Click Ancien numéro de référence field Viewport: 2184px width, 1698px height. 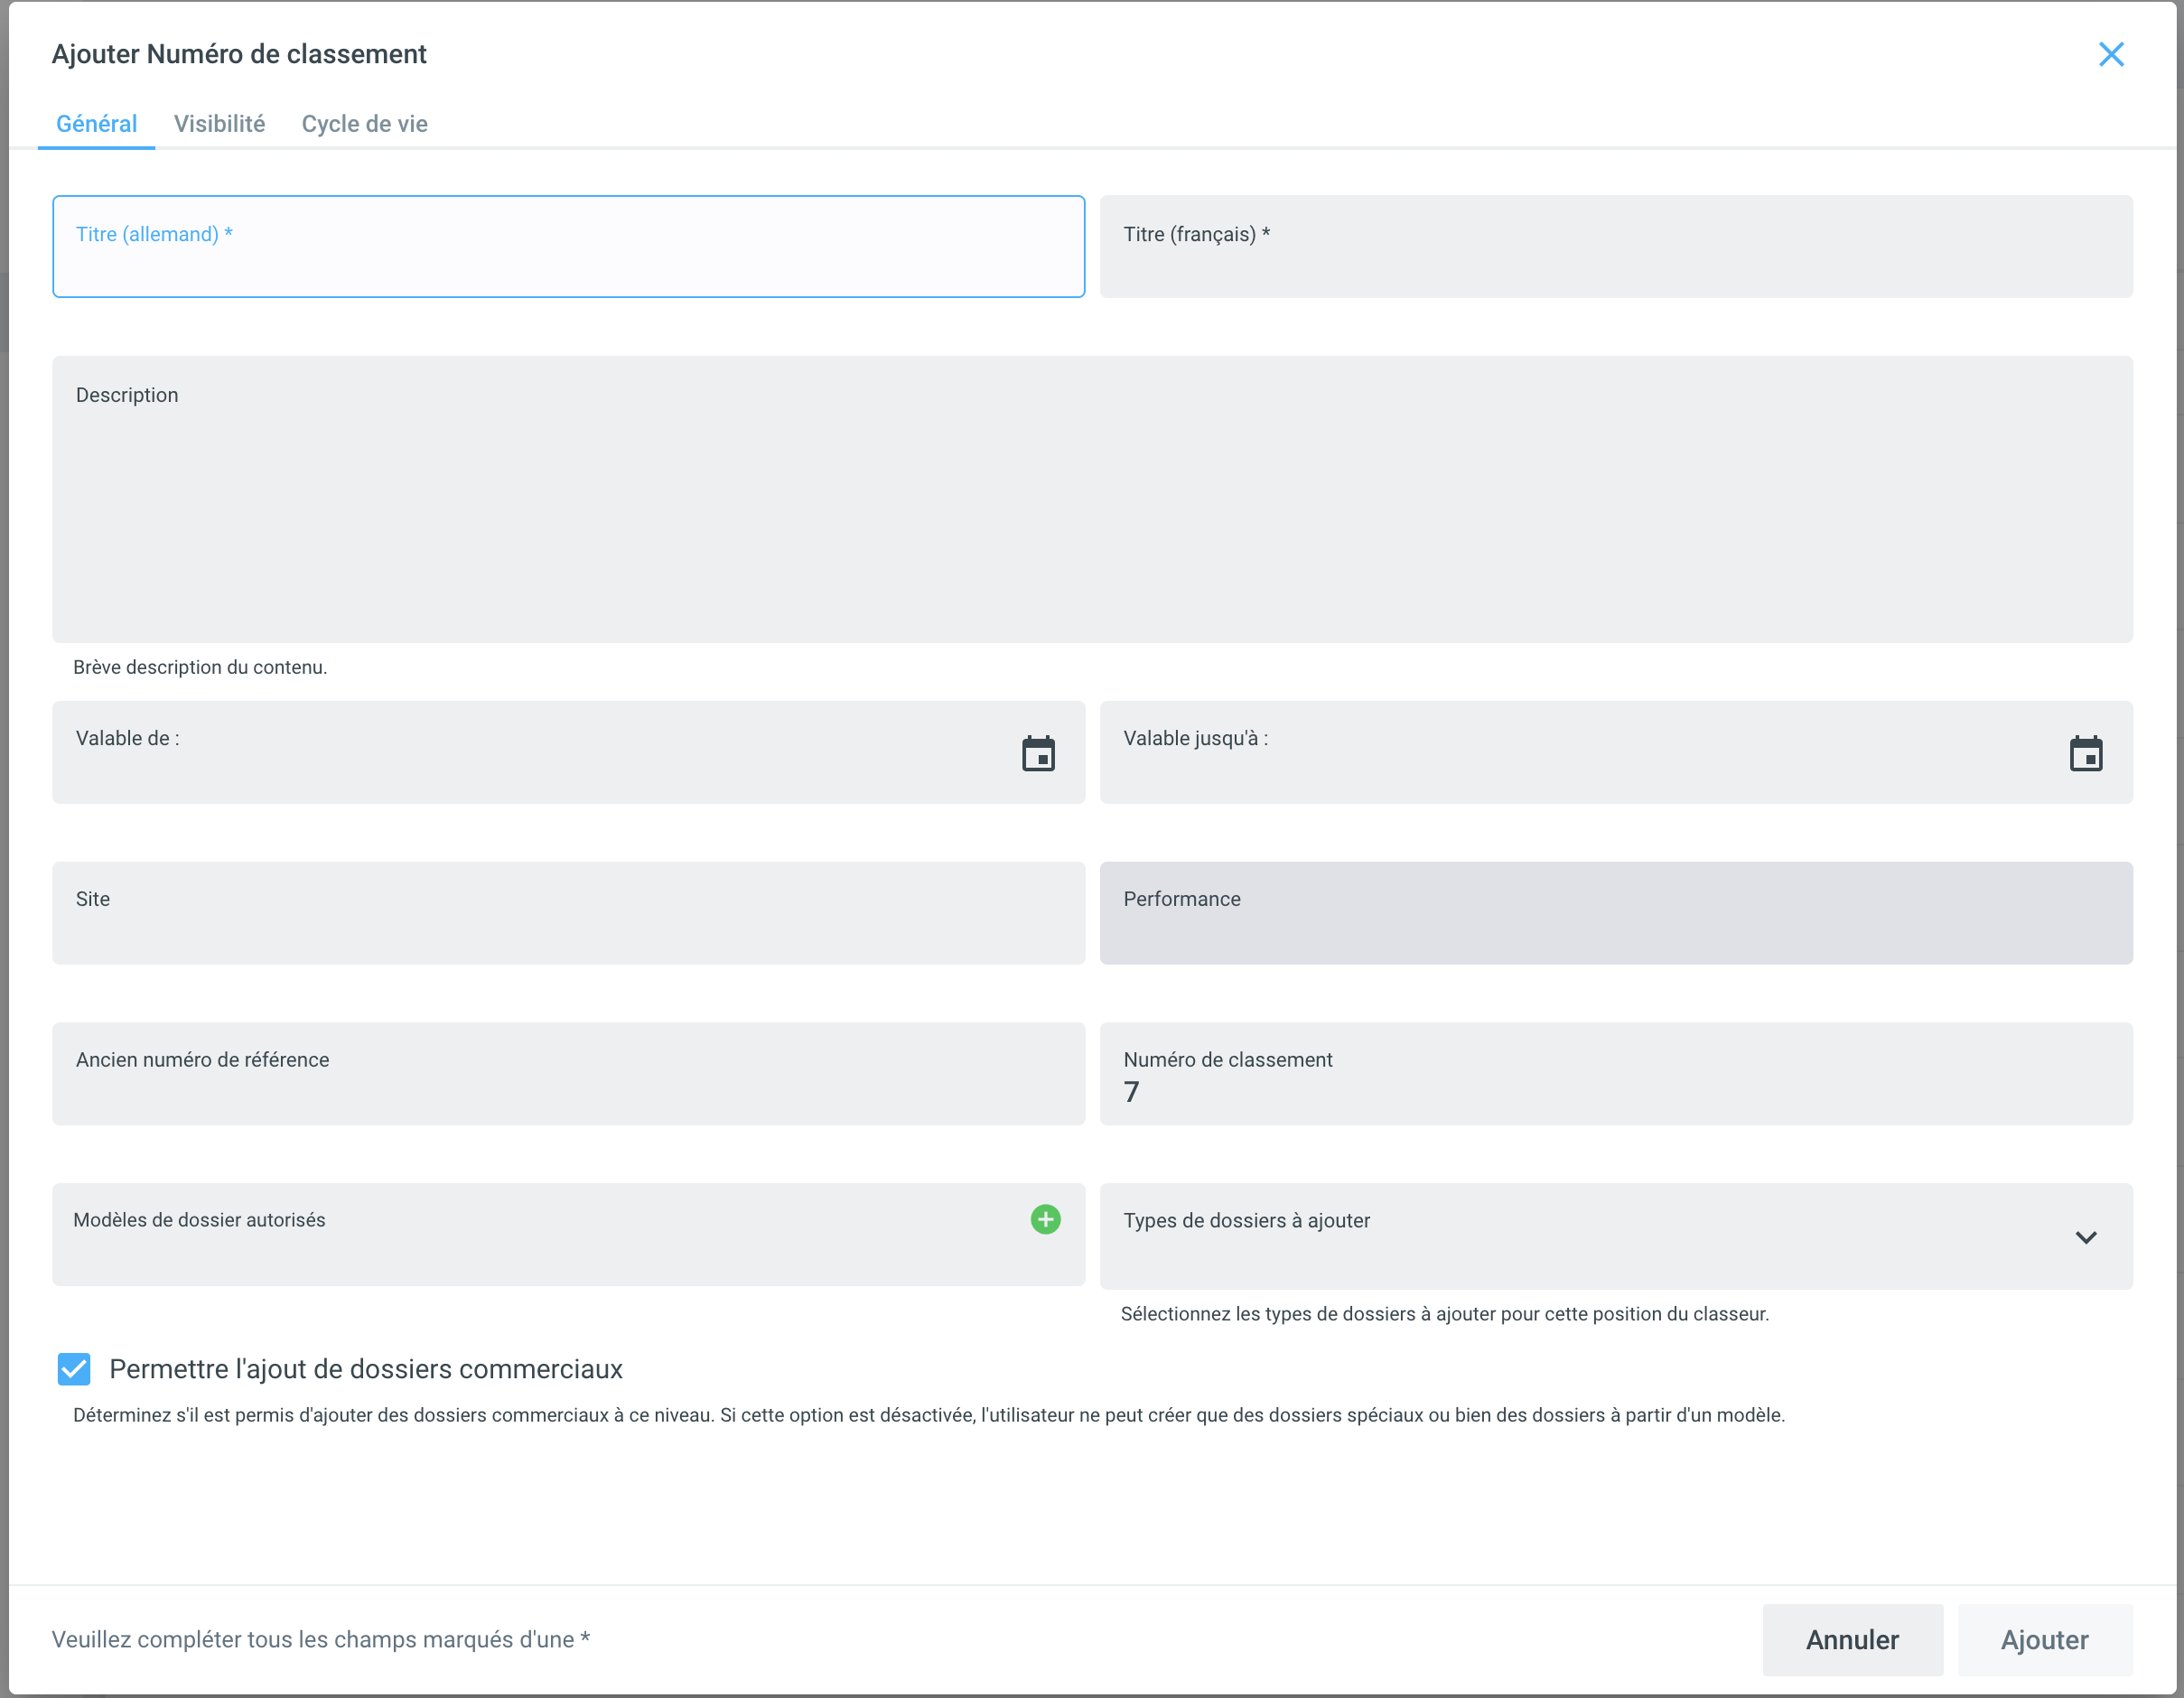(x=568, y=1084)
